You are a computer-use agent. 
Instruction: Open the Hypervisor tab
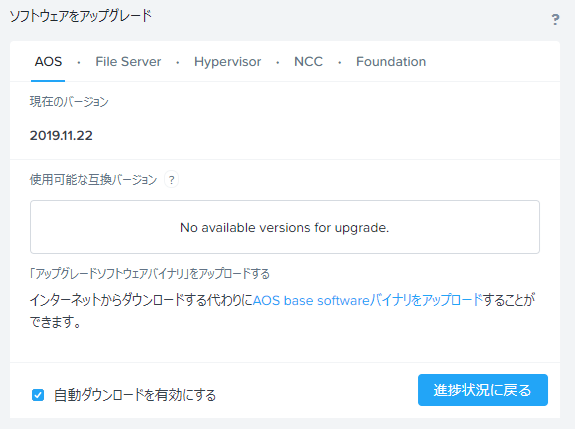tap(227, 62)
